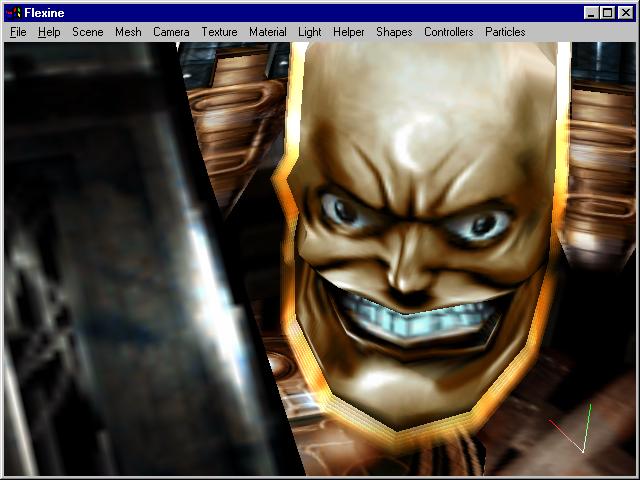Open the Controllers menu
The height and width of the screenshot is (480, 640).
point(449,32)
